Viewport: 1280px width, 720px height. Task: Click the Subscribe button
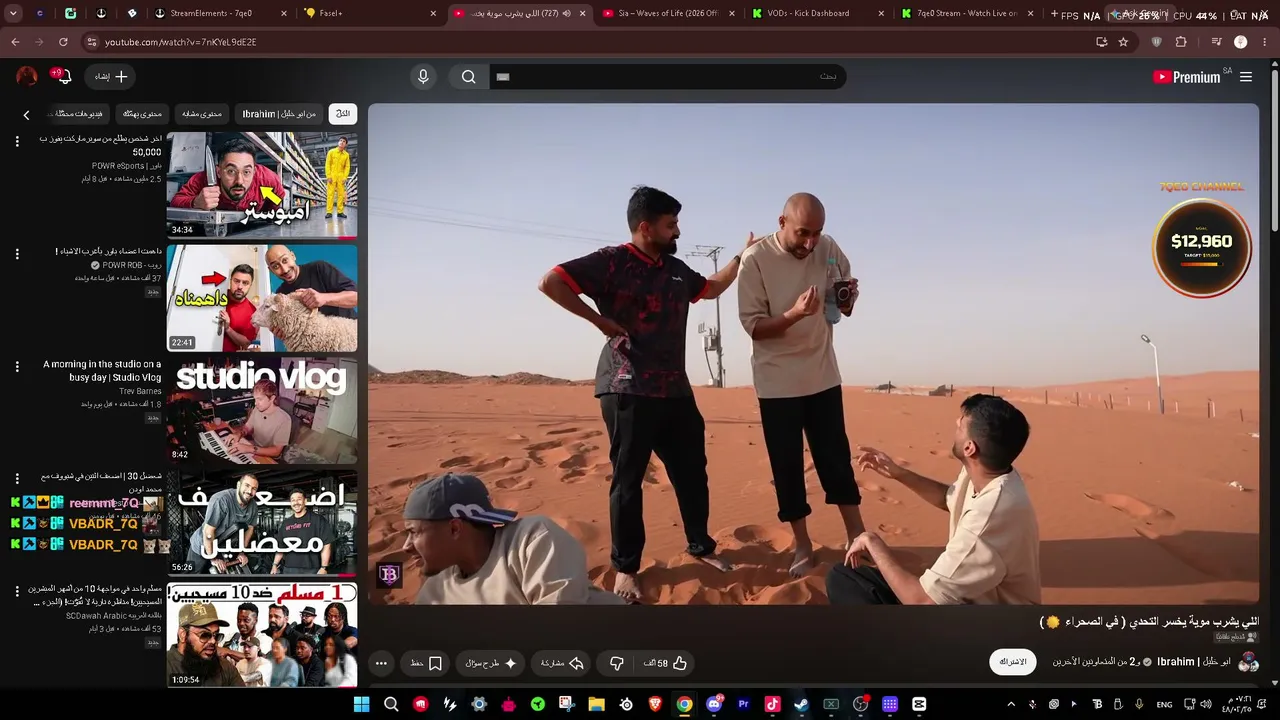[x=1013, y=662]
